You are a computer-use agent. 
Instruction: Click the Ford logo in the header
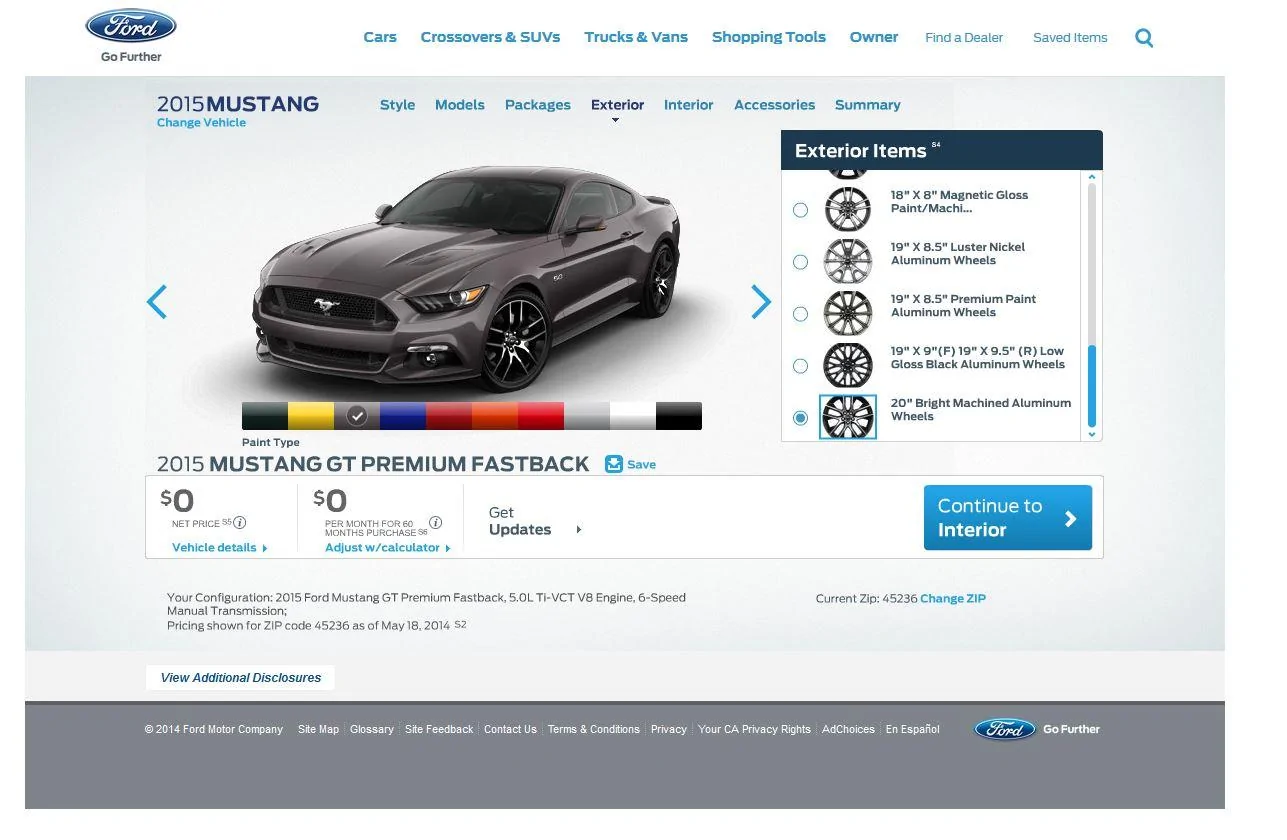click(x=131, y=27)
